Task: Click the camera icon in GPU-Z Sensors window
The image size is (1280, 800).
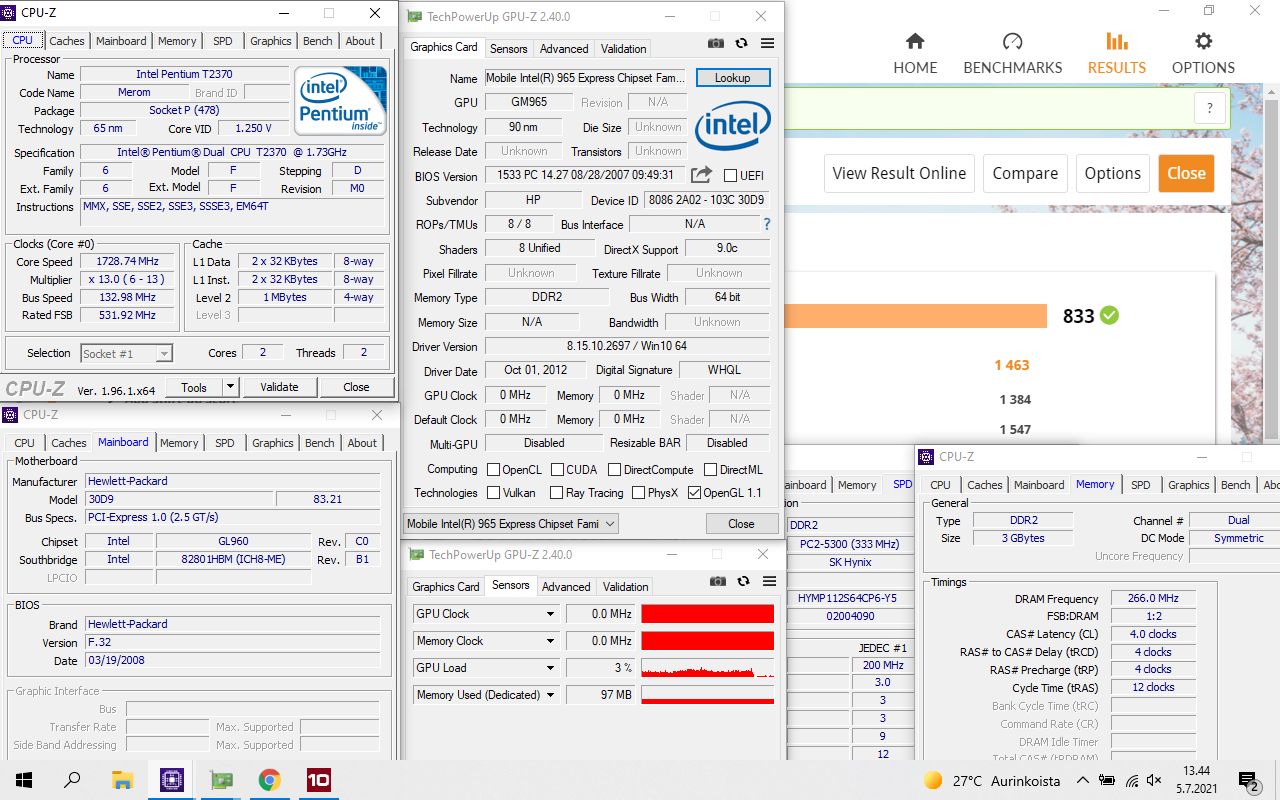Action: (718, 581)
